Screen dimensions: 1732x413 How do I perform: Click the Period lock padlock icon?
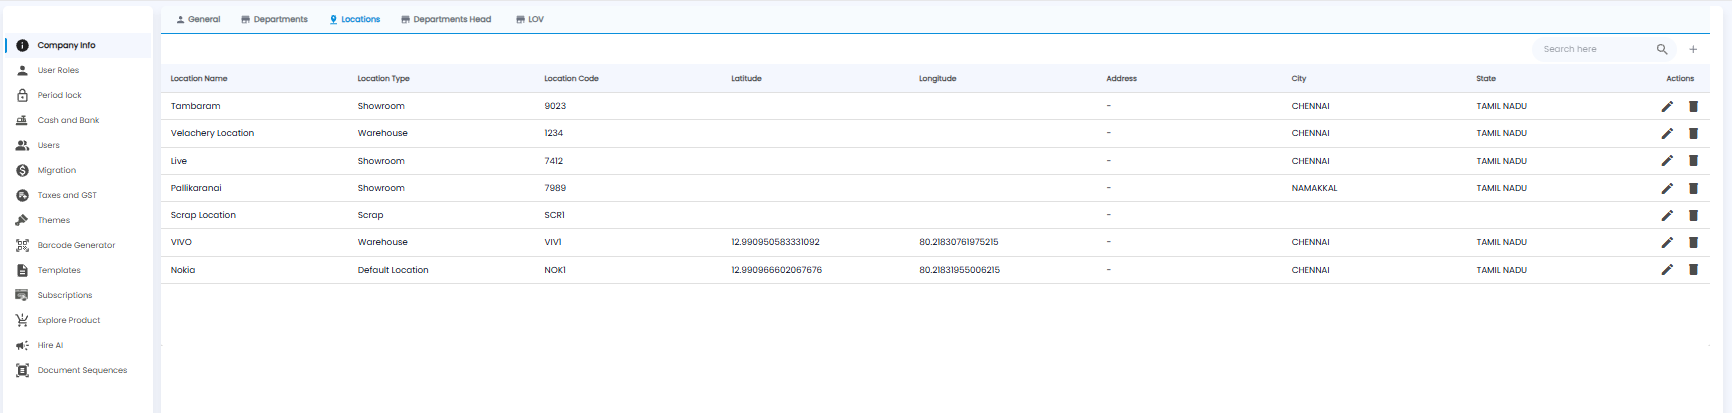point(22,95)
